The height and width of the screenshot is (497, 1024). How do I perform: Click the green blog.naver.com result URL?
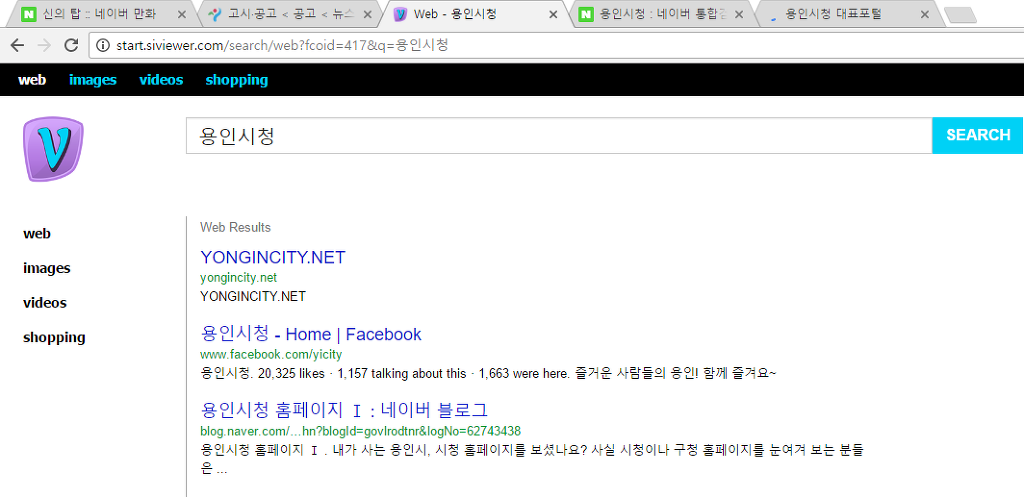360,431
